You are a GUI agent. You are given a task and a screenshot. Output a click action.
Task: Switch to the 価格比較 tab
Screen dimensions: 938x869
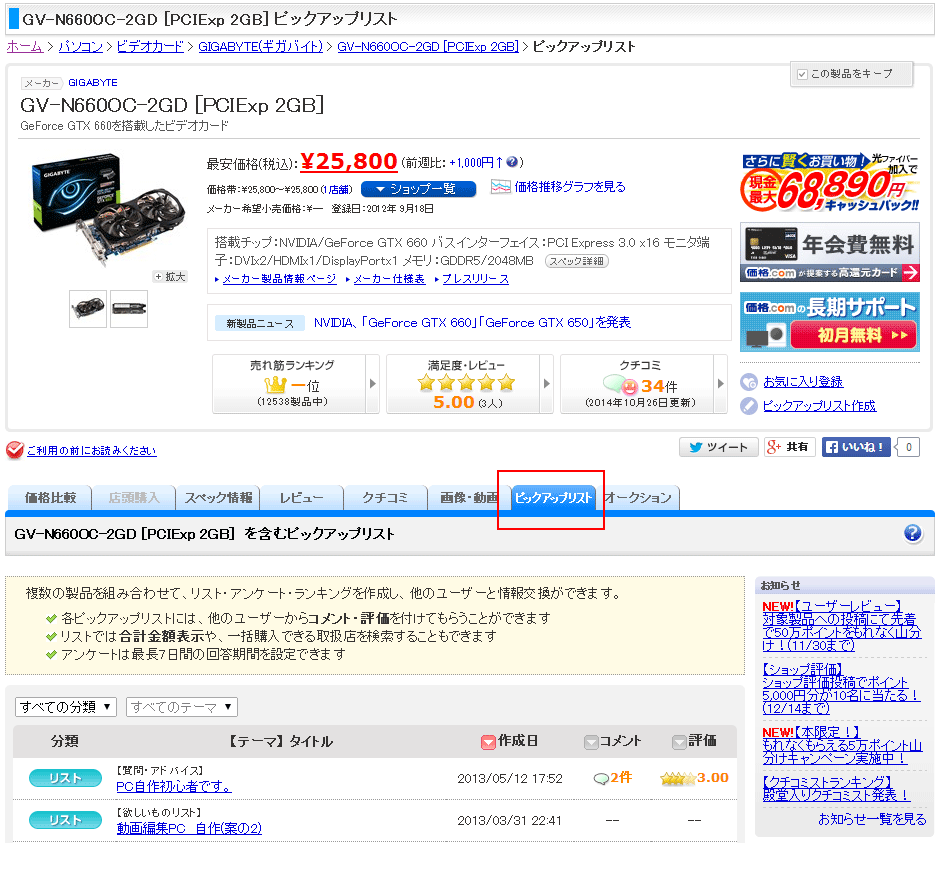click(50, 498)
